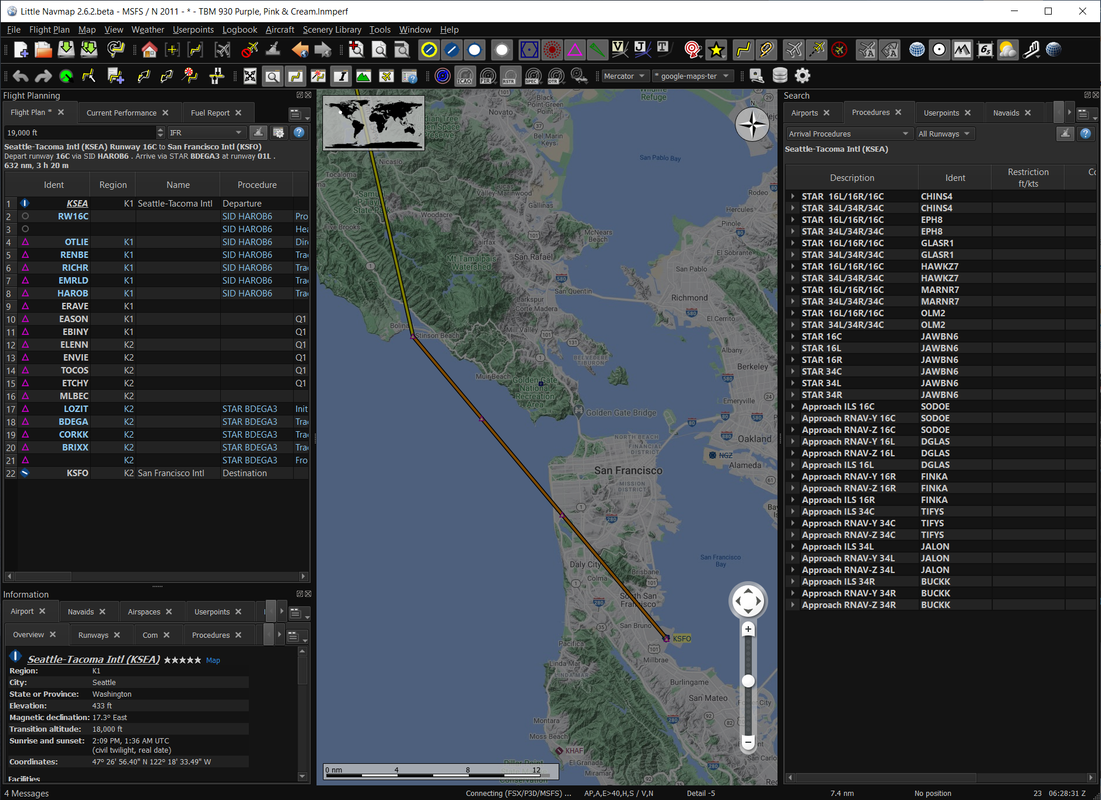Click the world overview map thumbnail
The image size is (1101, 800).
373,122
